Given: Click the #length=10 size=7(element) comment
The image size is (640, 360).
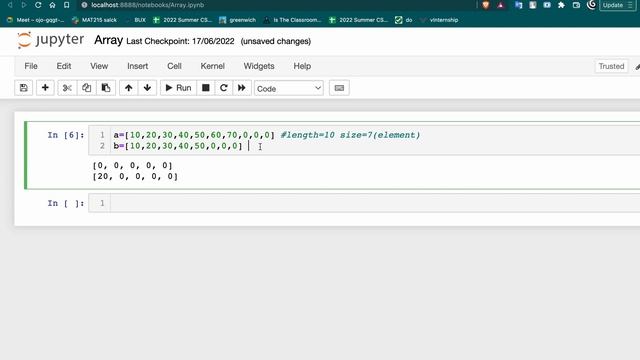Looking at the screenshot, I should pyautogui.click(x=350, y=135).
